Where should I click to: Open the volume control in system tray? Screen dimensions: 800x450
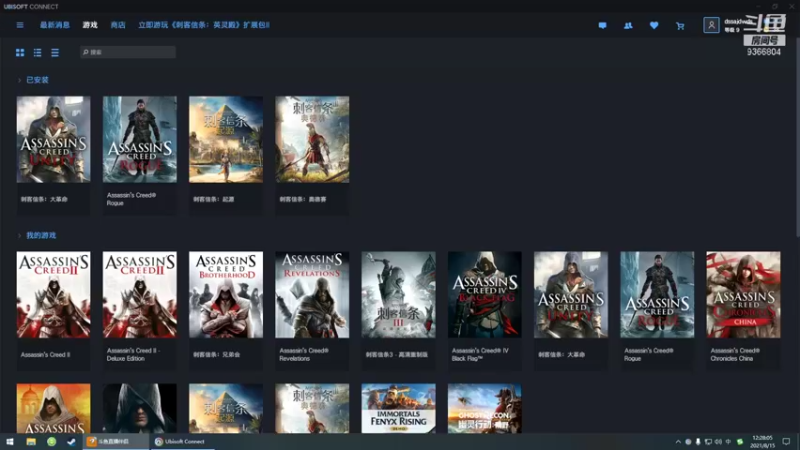click(x=718, y=442)
